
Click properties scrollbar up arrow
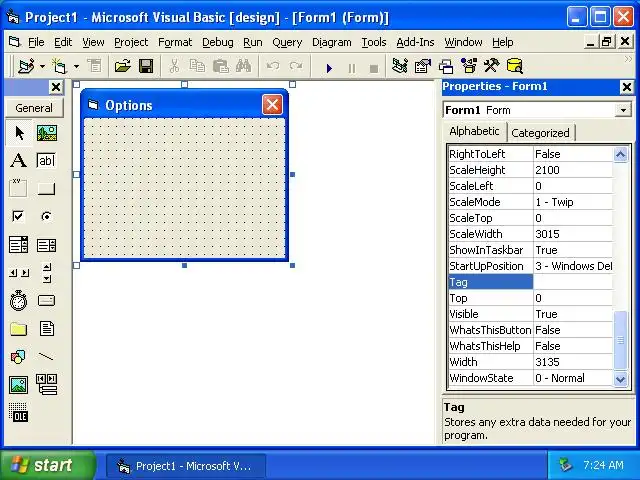(x=620, y=154)
